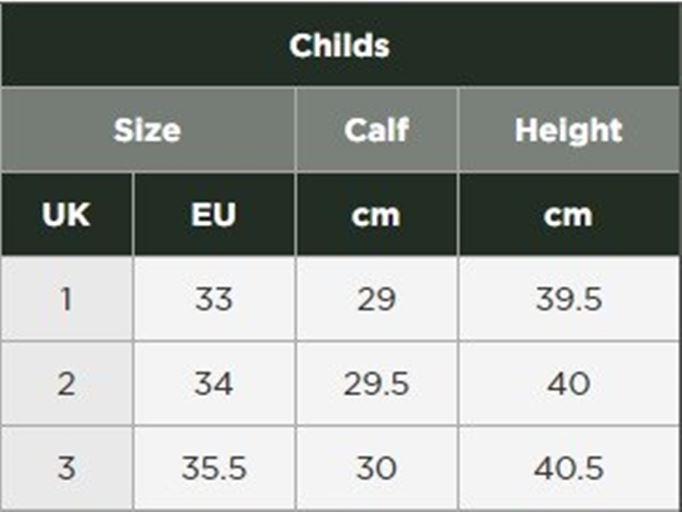Image resolution: width=682 pixels, height=512 pixels.
Task: Select UK size 3 cell
Action: tap(66, 468)
